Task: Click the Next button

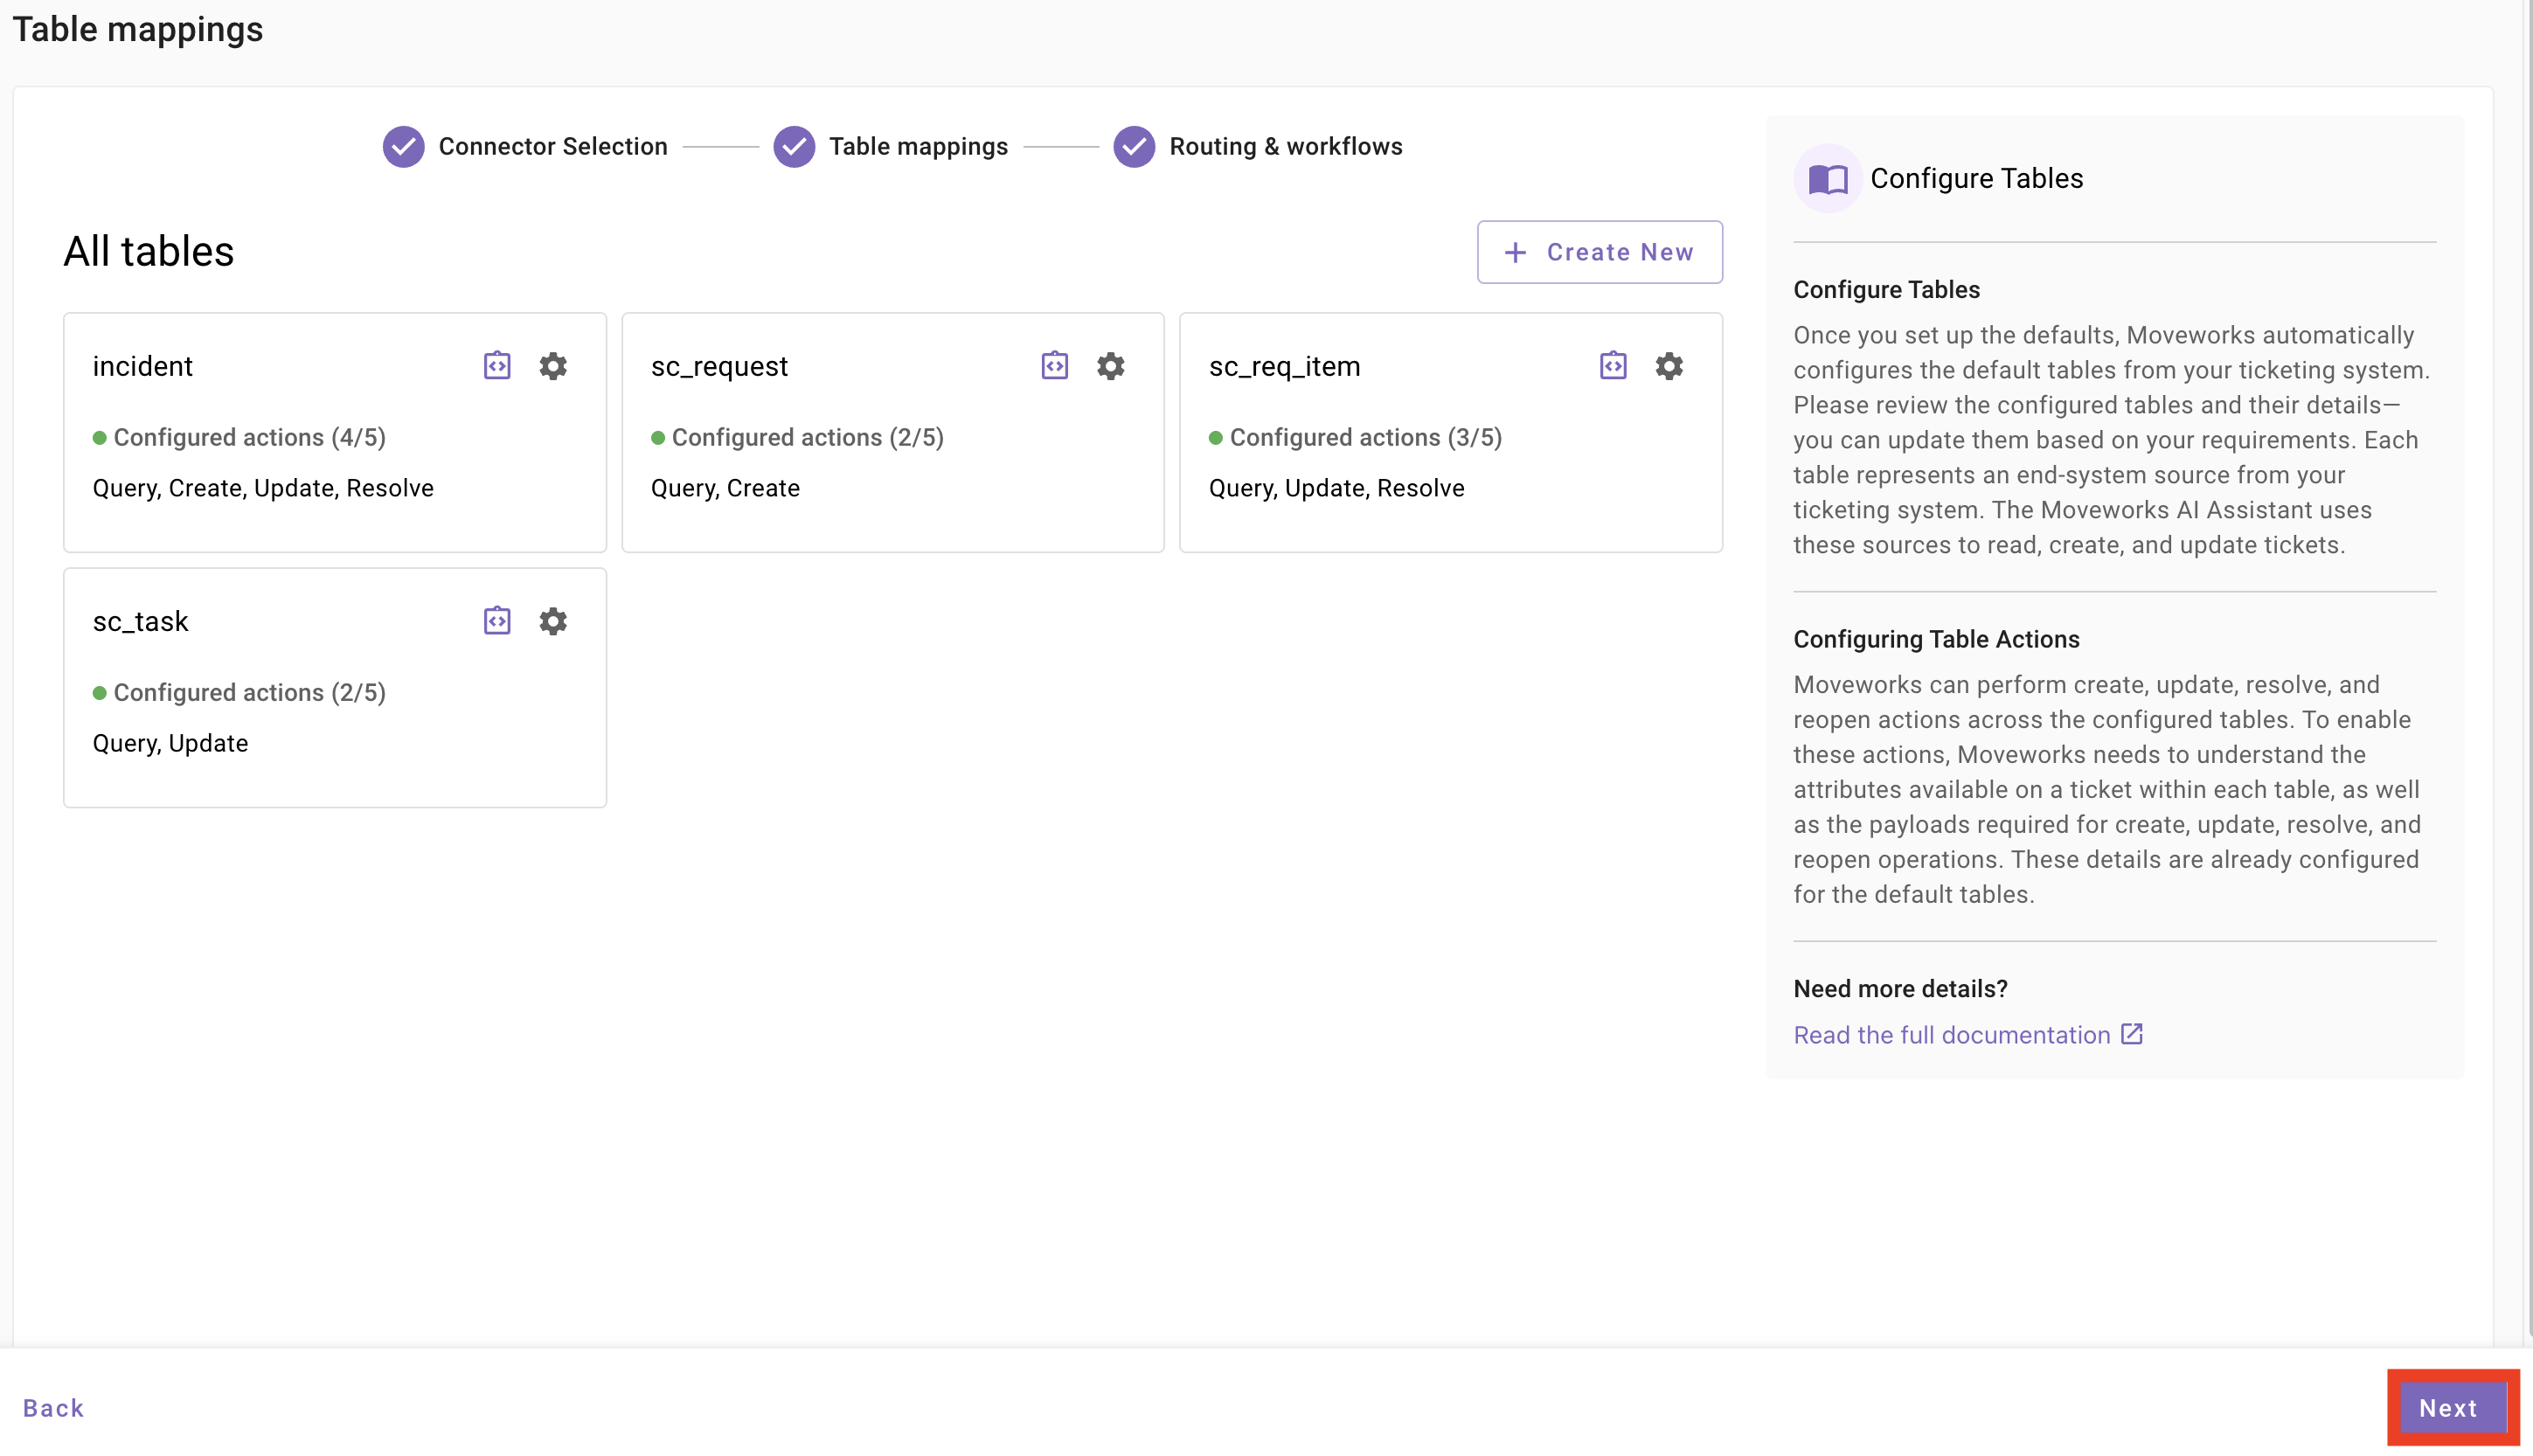Action: click(x=2452, y=1407)
